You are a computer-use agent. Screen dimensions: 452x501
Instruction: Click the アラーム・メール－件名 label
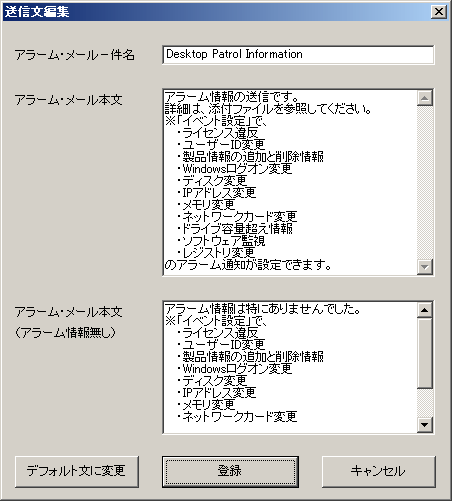75,55
